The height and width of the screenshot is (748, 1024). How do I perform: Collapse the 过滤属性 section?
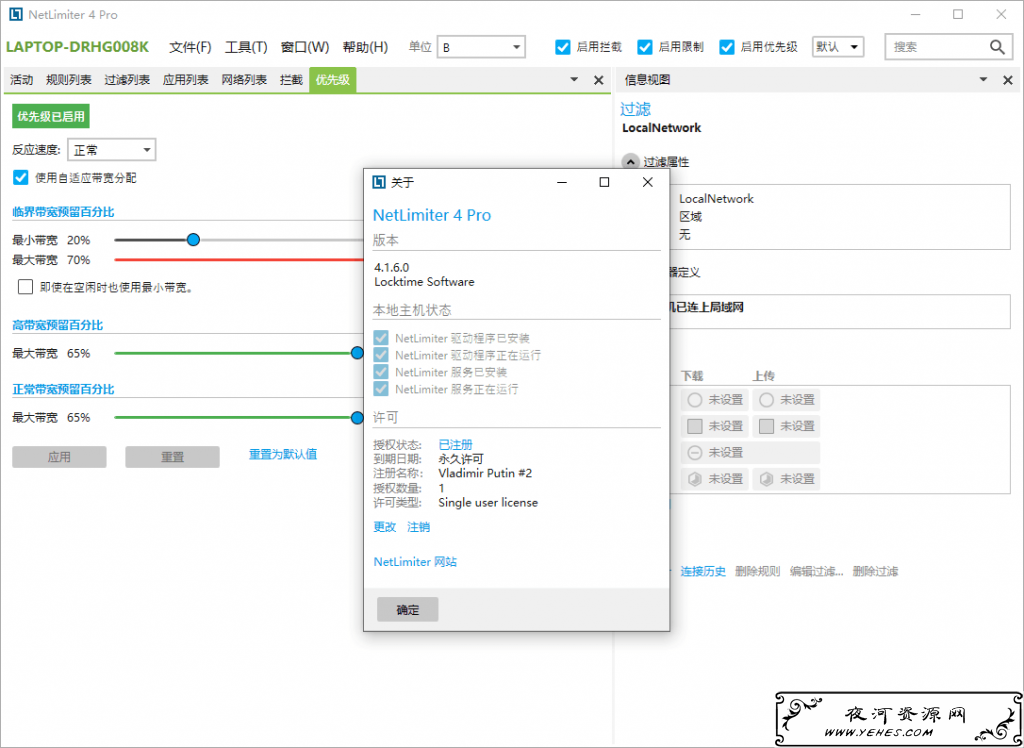tap(631, 162)
